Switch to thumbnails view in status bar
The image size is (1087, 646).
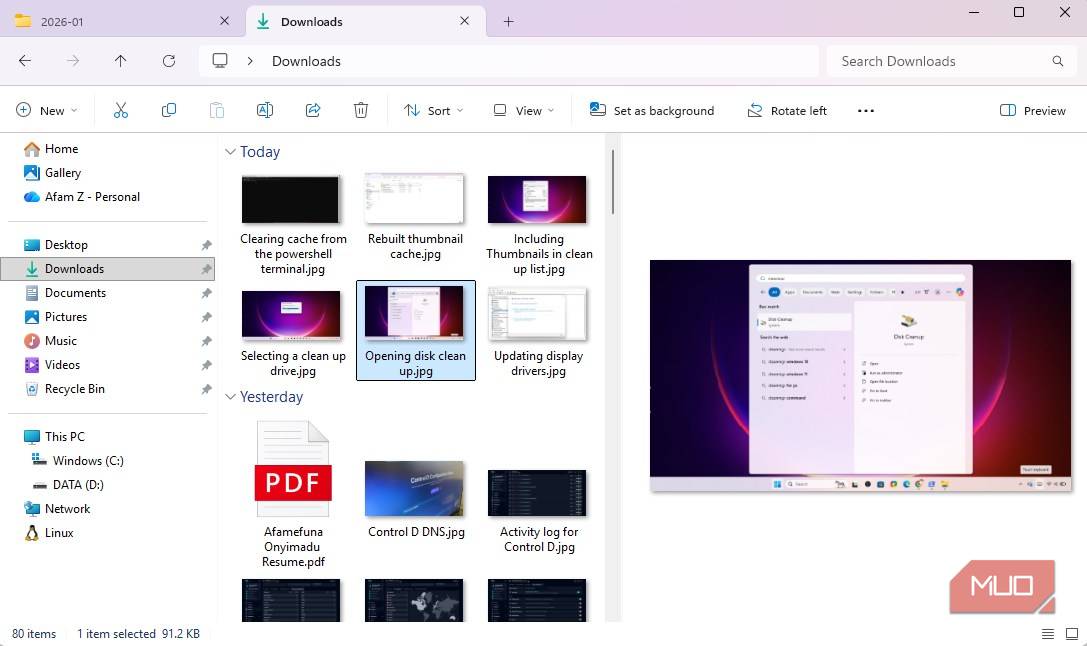pos(1071,634)
